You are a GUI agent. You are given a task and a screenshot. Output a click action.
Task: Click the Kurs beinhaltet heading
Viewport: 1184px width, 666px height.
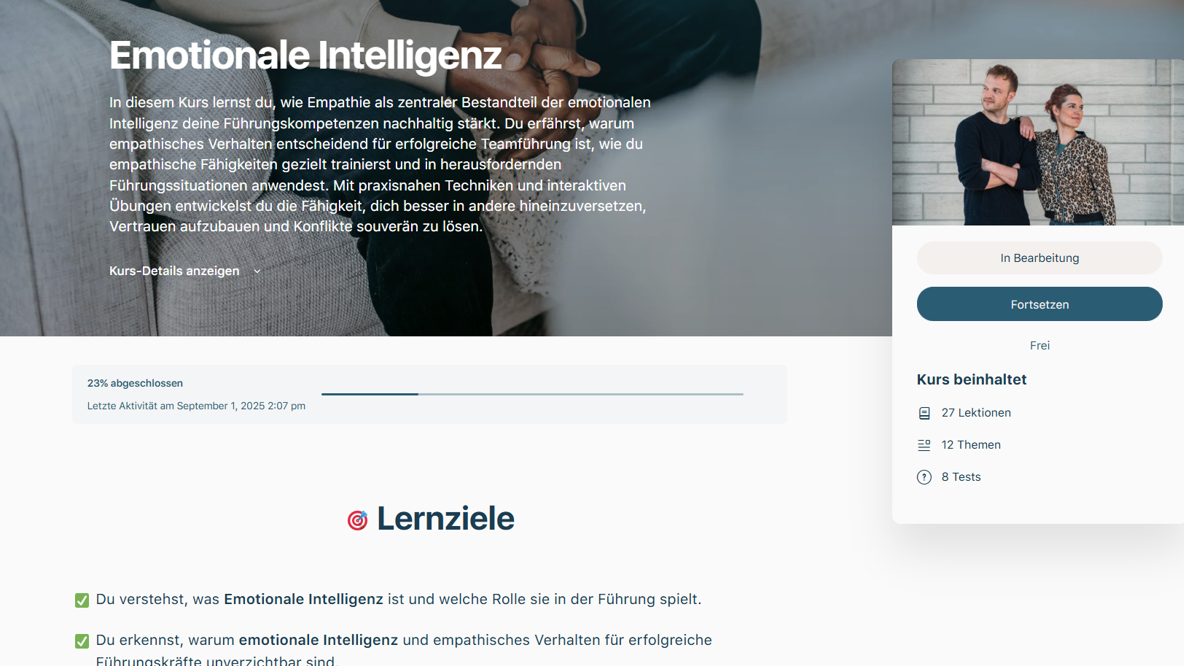click(972, 380)
